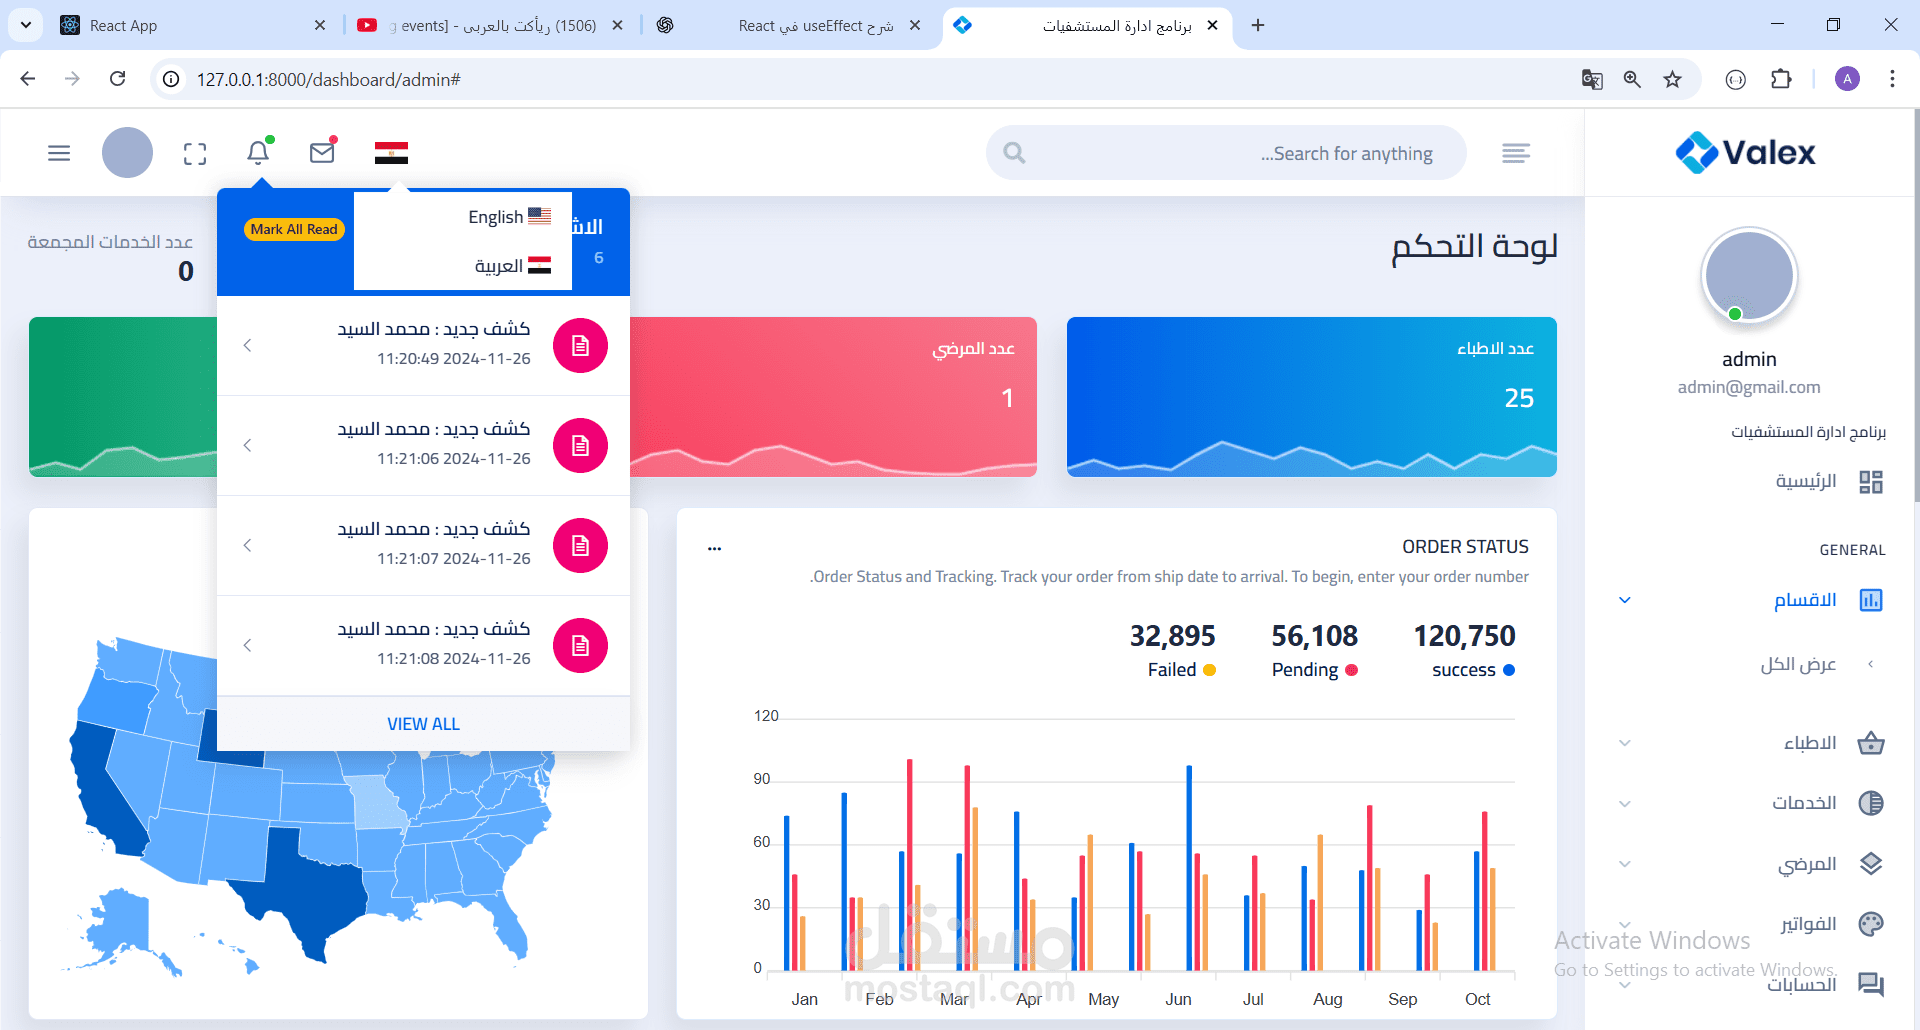Switch to the YouTube browser tab
Viewport: 1920px width, 1030px height.
pos(491,25)
